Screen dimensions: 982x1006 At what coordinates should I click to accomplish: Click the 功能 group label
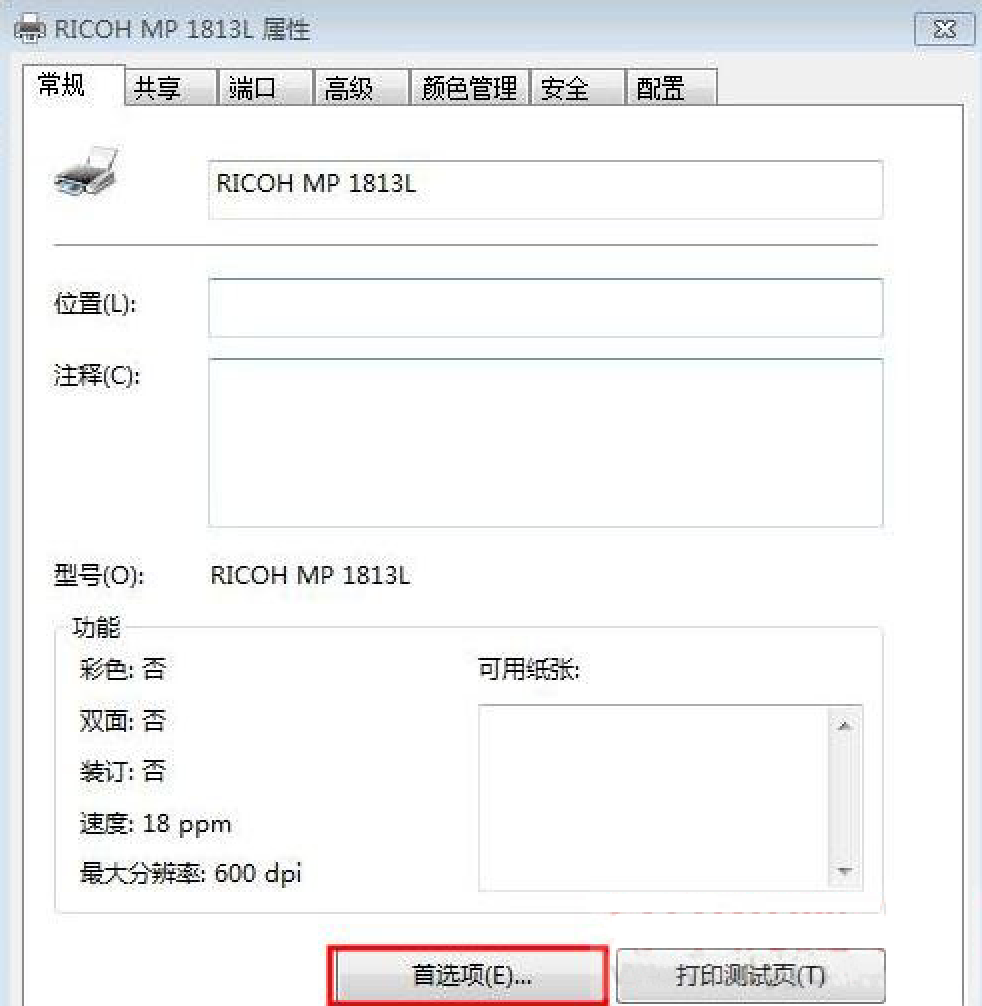click(x=96, y=627)
